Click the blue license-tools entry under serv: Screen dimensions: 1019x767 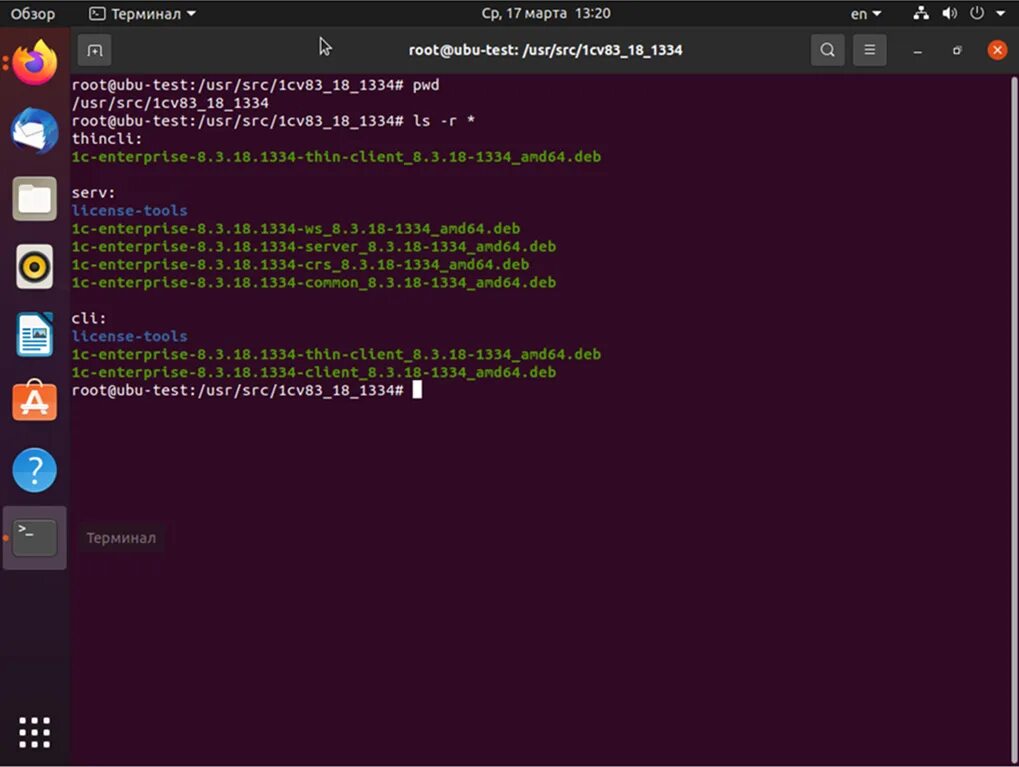pyautogui.click(x=129, y=210)
